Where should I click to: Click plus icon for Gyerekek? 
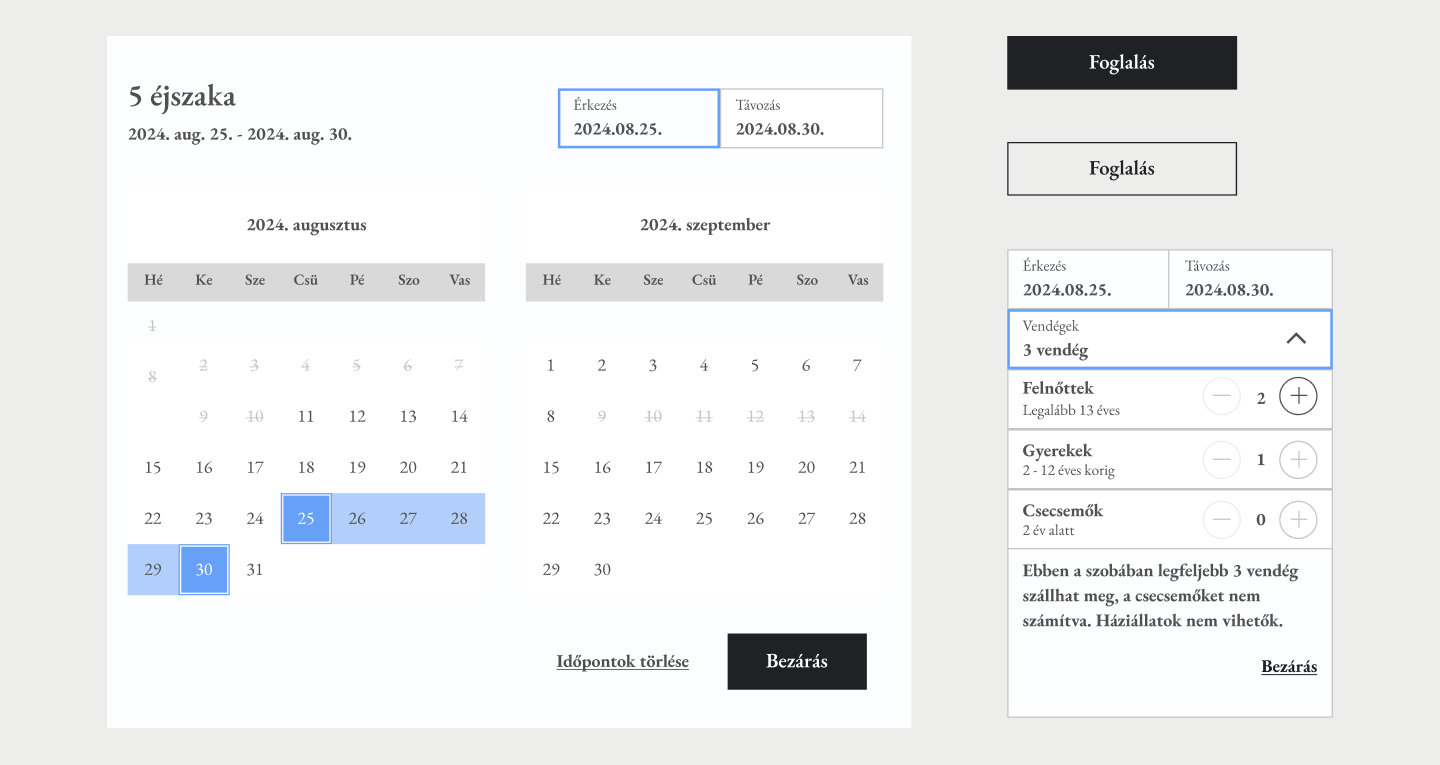tap(1298, 459)
